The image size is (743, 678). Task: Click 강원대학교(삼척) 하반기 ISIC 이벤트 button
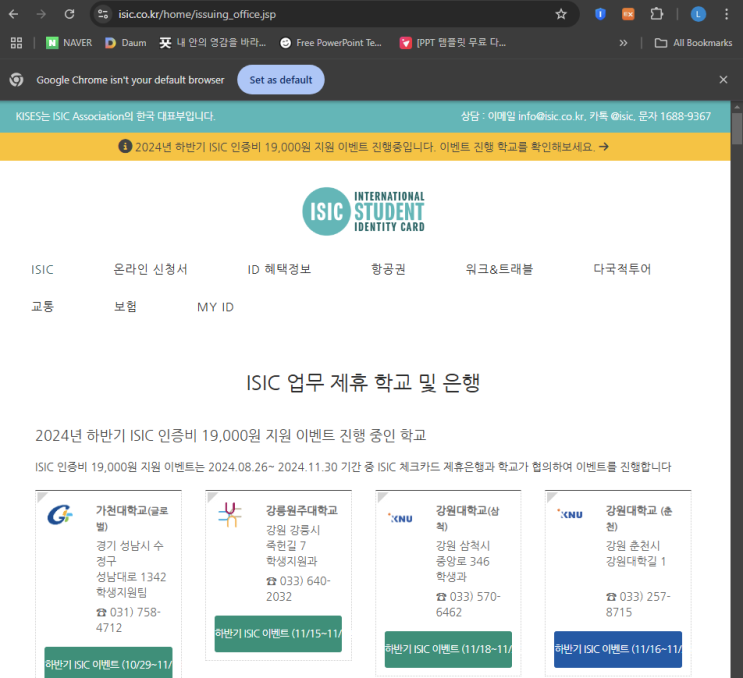pyautogui.click(x=448, y=649)
